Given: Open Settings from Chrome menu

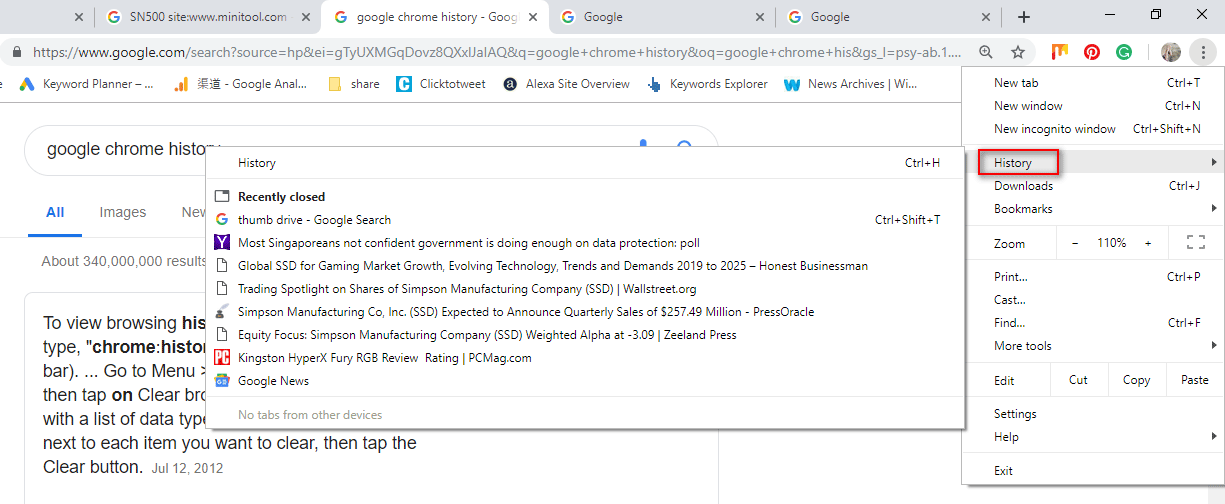Looking at the screenshot, I should [1093, 414].
